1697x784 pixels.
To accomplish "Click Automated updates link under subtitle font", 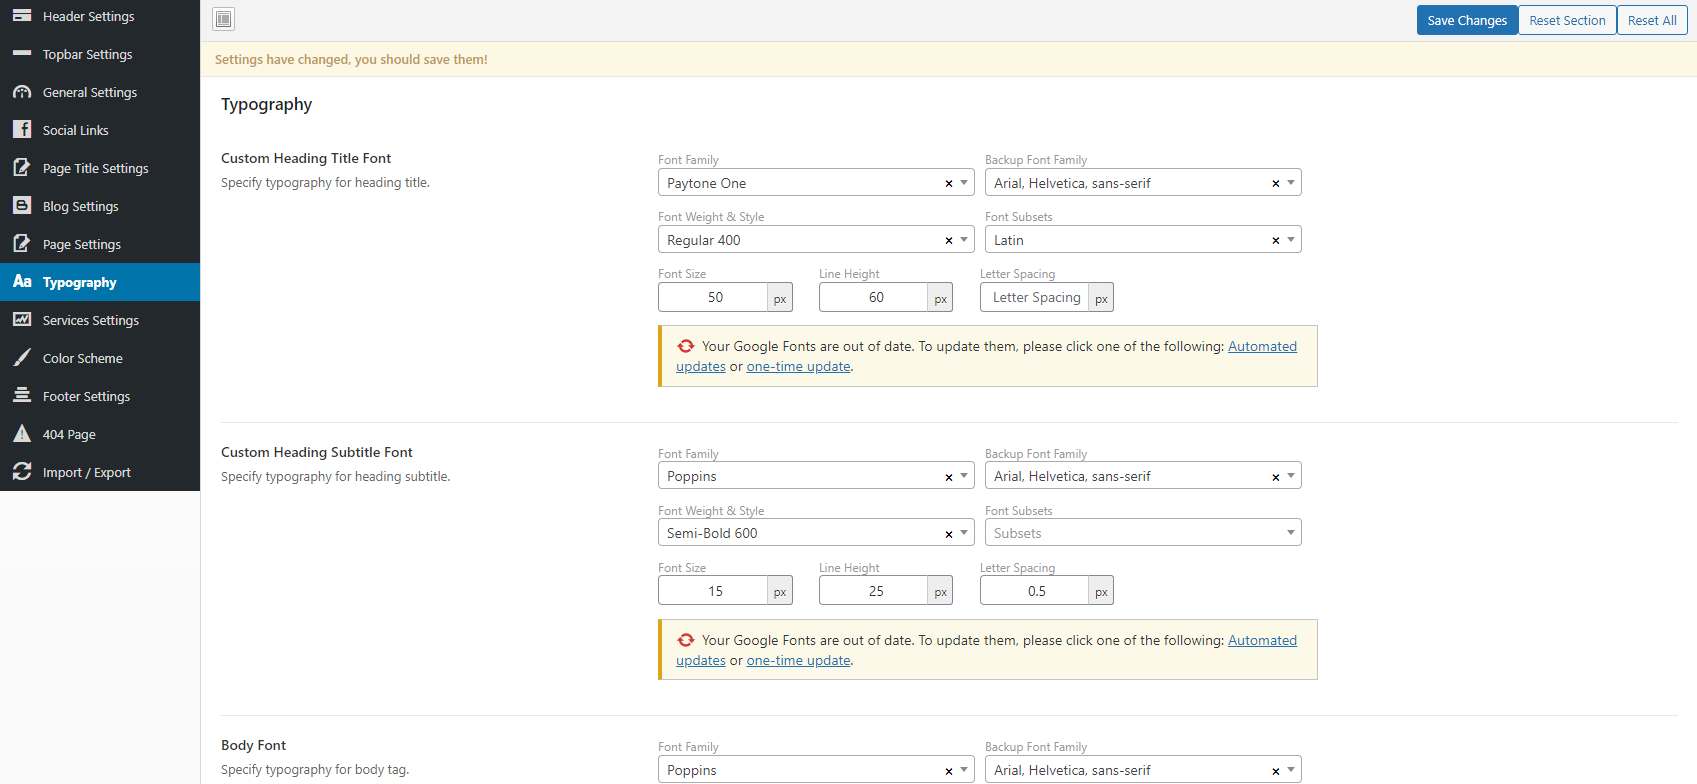I will (1262, 640).
